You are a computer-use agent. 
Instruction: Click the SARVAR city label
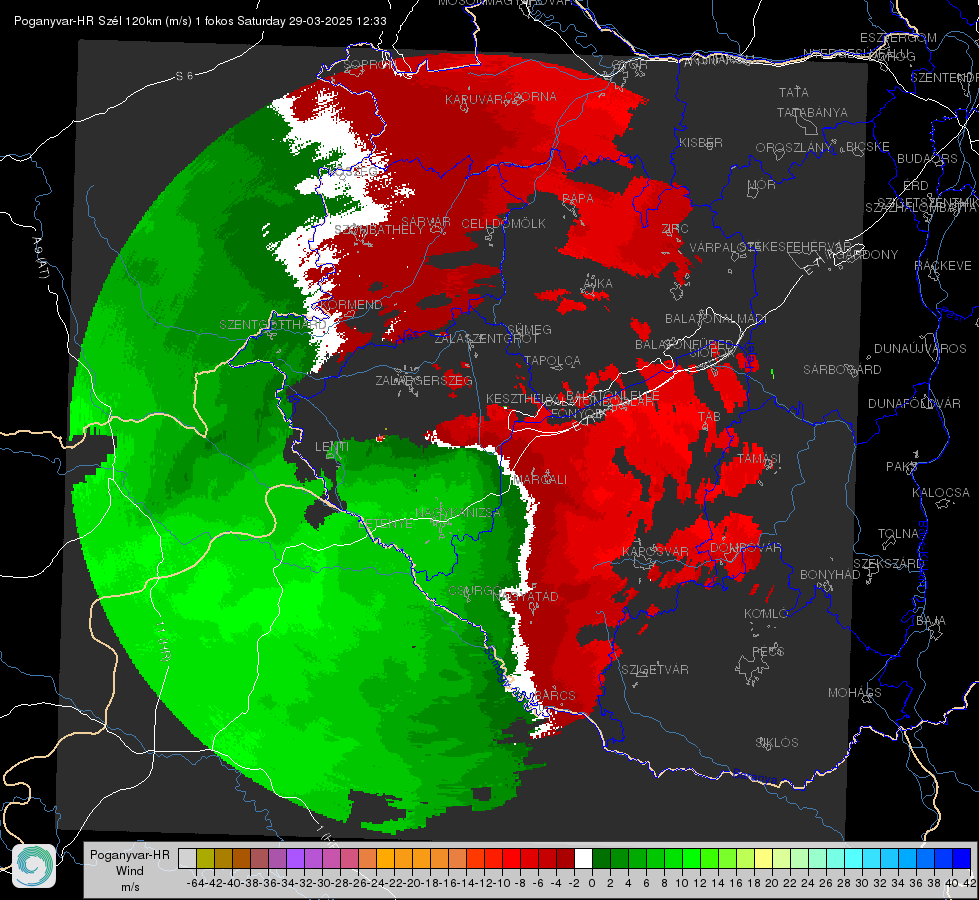tap(426, 222)
